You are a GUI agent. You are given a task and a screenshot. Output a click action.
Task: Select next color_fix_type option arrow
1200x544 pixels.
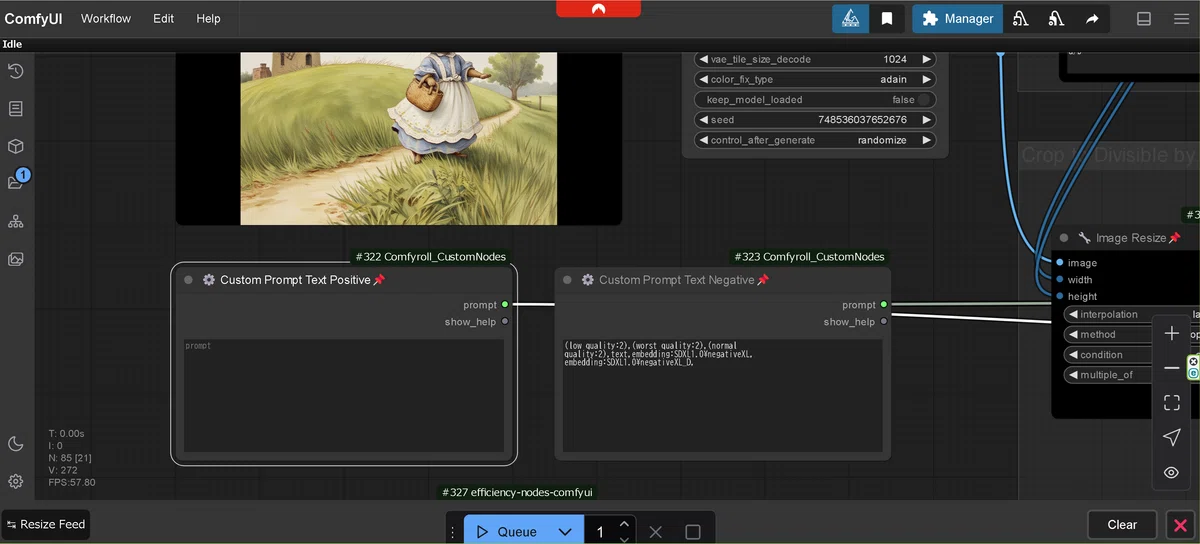pos(926,79)
